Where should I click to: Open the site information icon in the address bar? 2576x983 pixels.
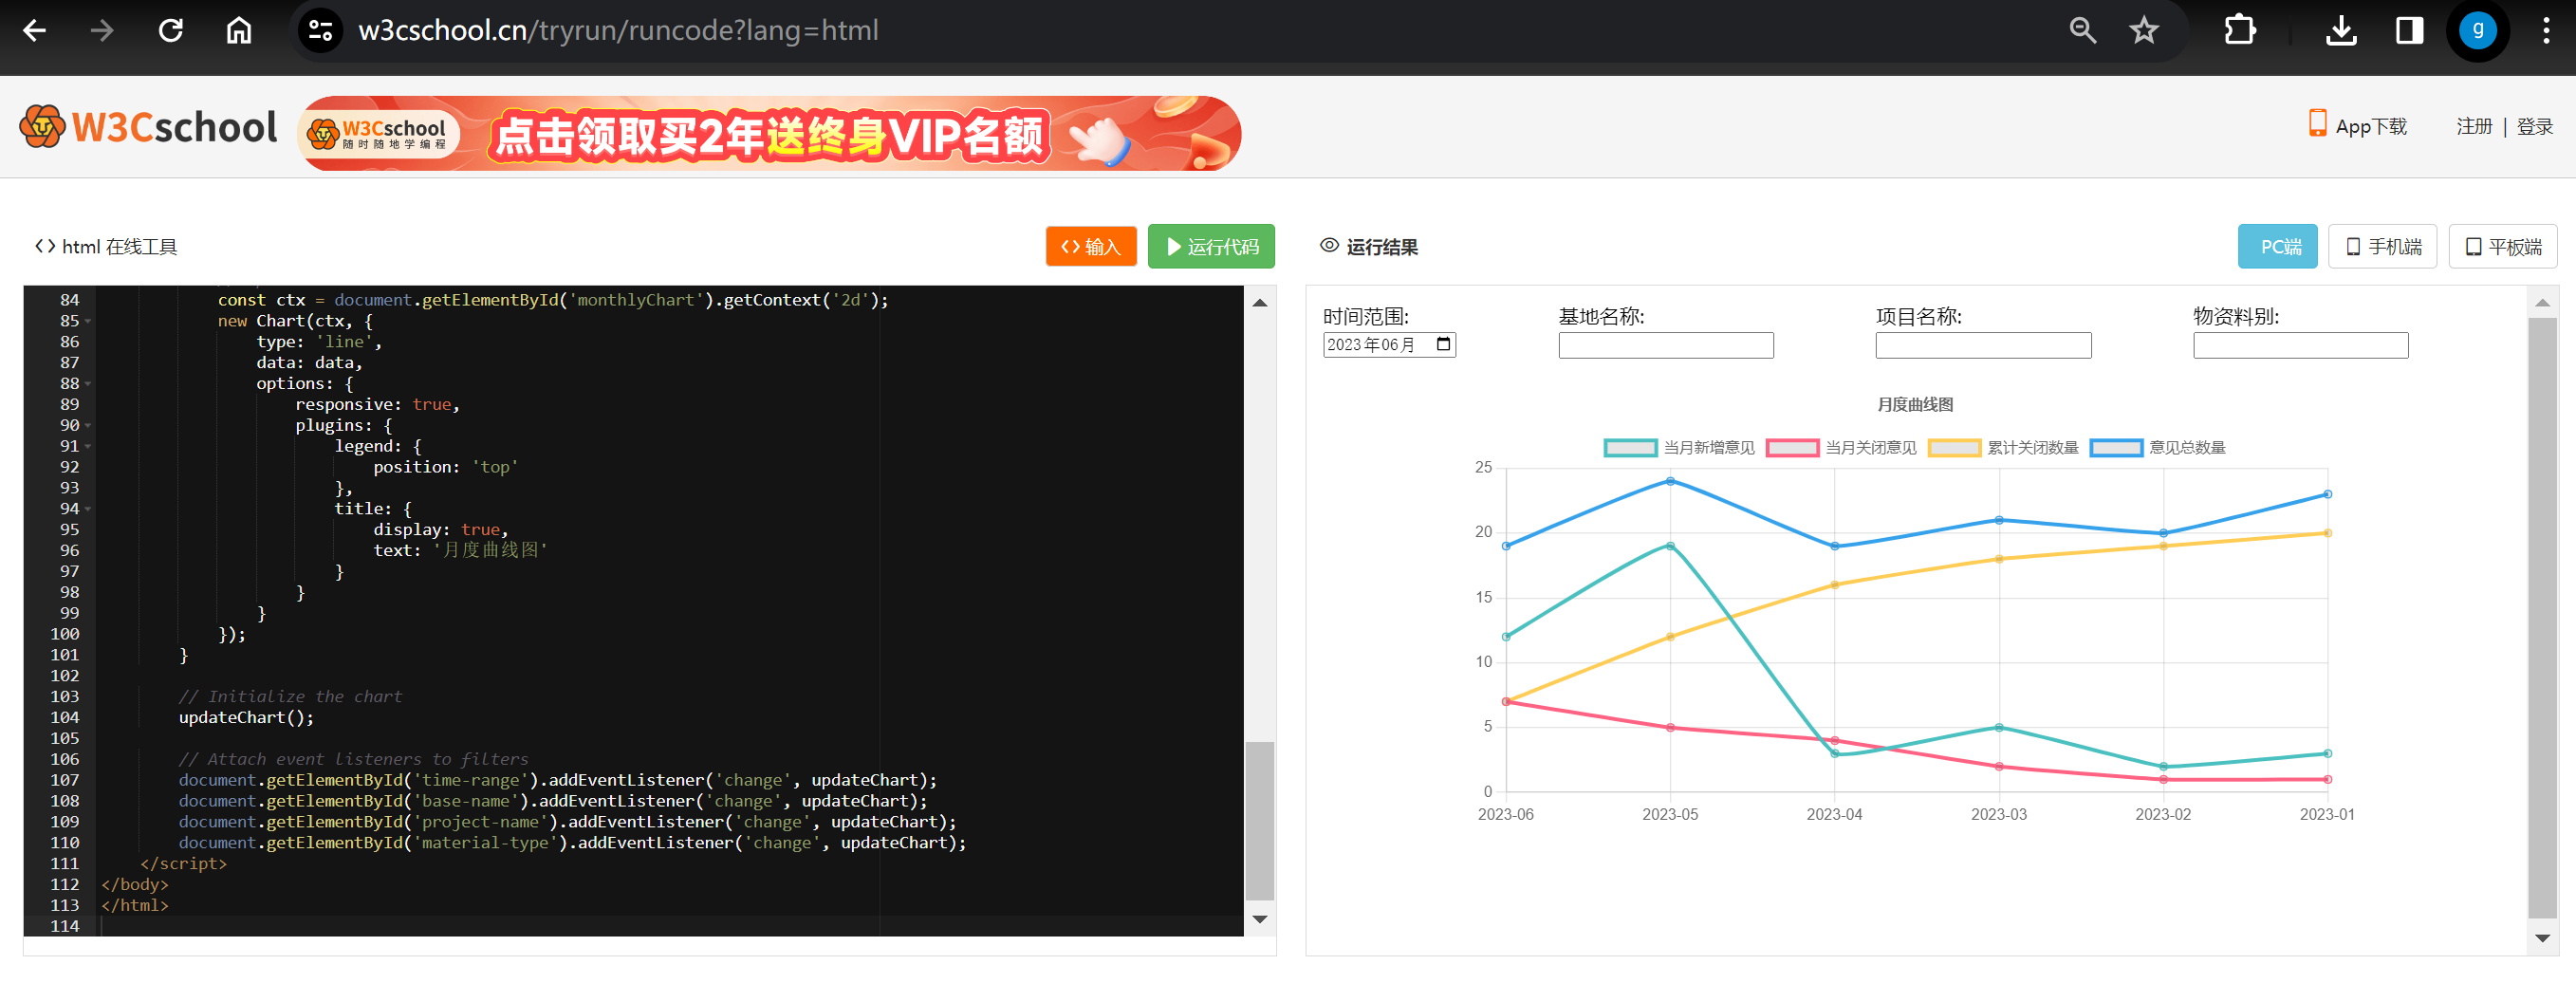pos(320,31)
